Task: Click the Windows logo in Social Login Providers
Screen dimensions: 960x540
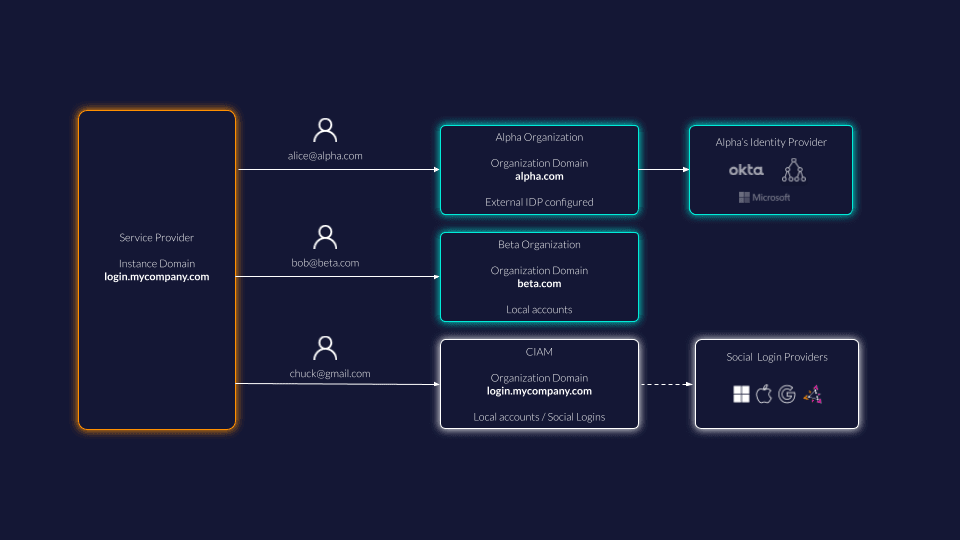Action: coord(741,394)
